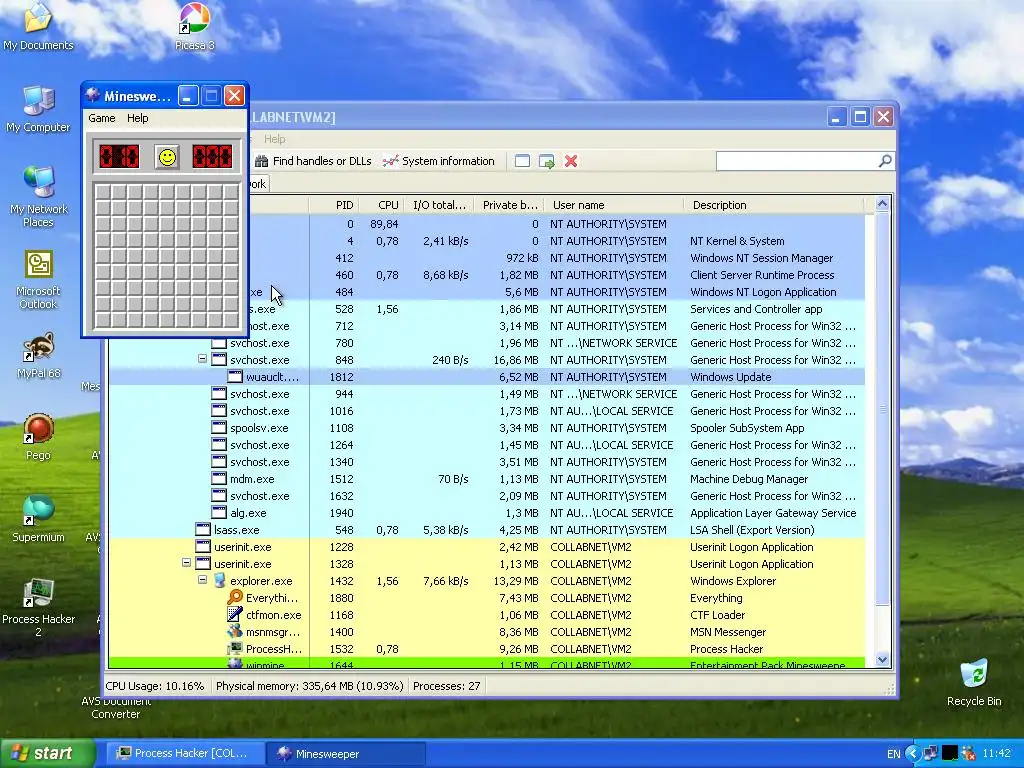Image resolution: width=1024 pixels, height=768 pixels.
Task: Collapse the explorer.exe tree node
Action: [x=202, y=580]
